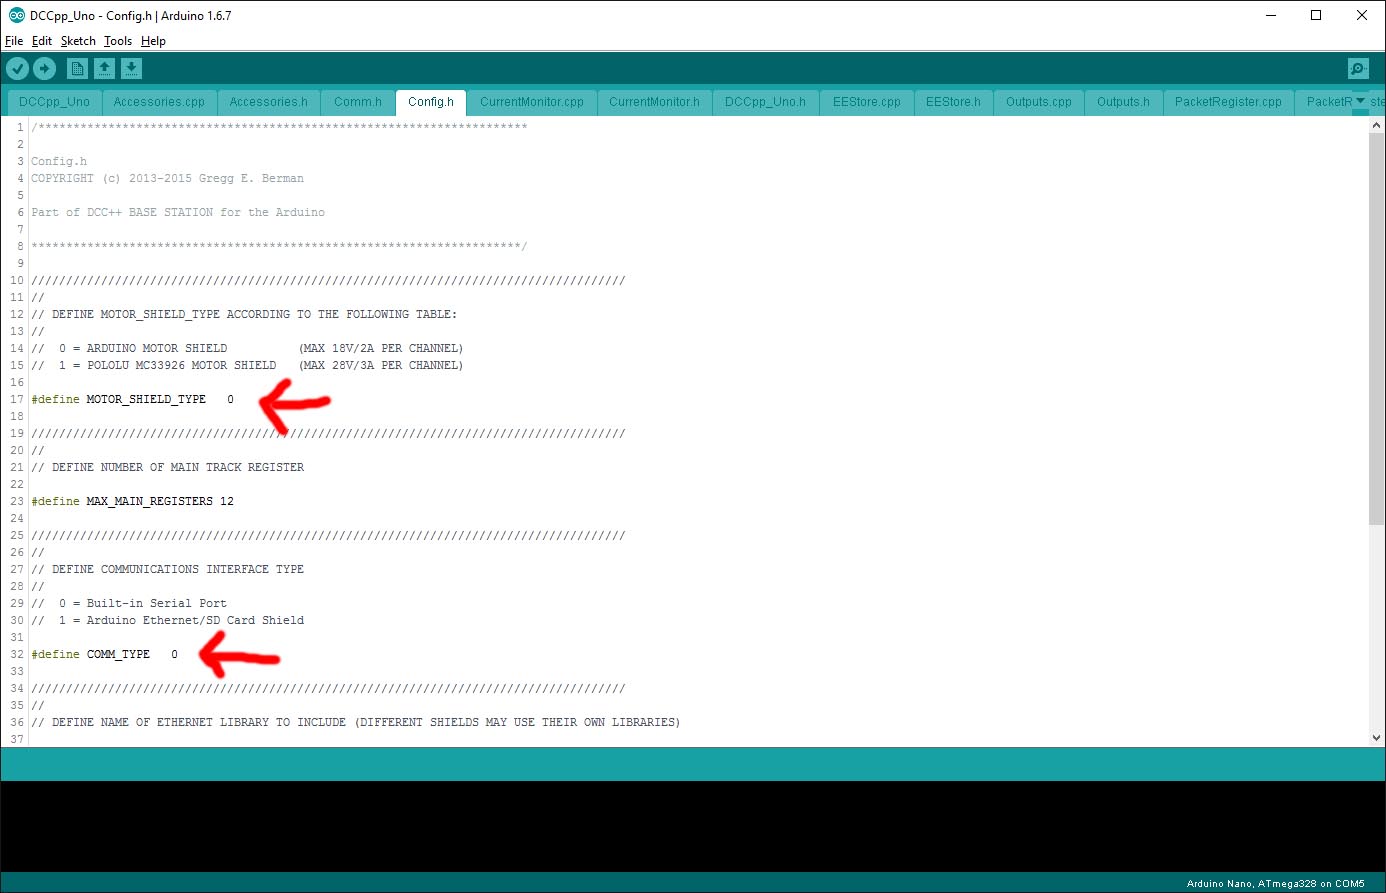
Task: Click the Verify sketch checkmark icon
Action: click(18, 68)
